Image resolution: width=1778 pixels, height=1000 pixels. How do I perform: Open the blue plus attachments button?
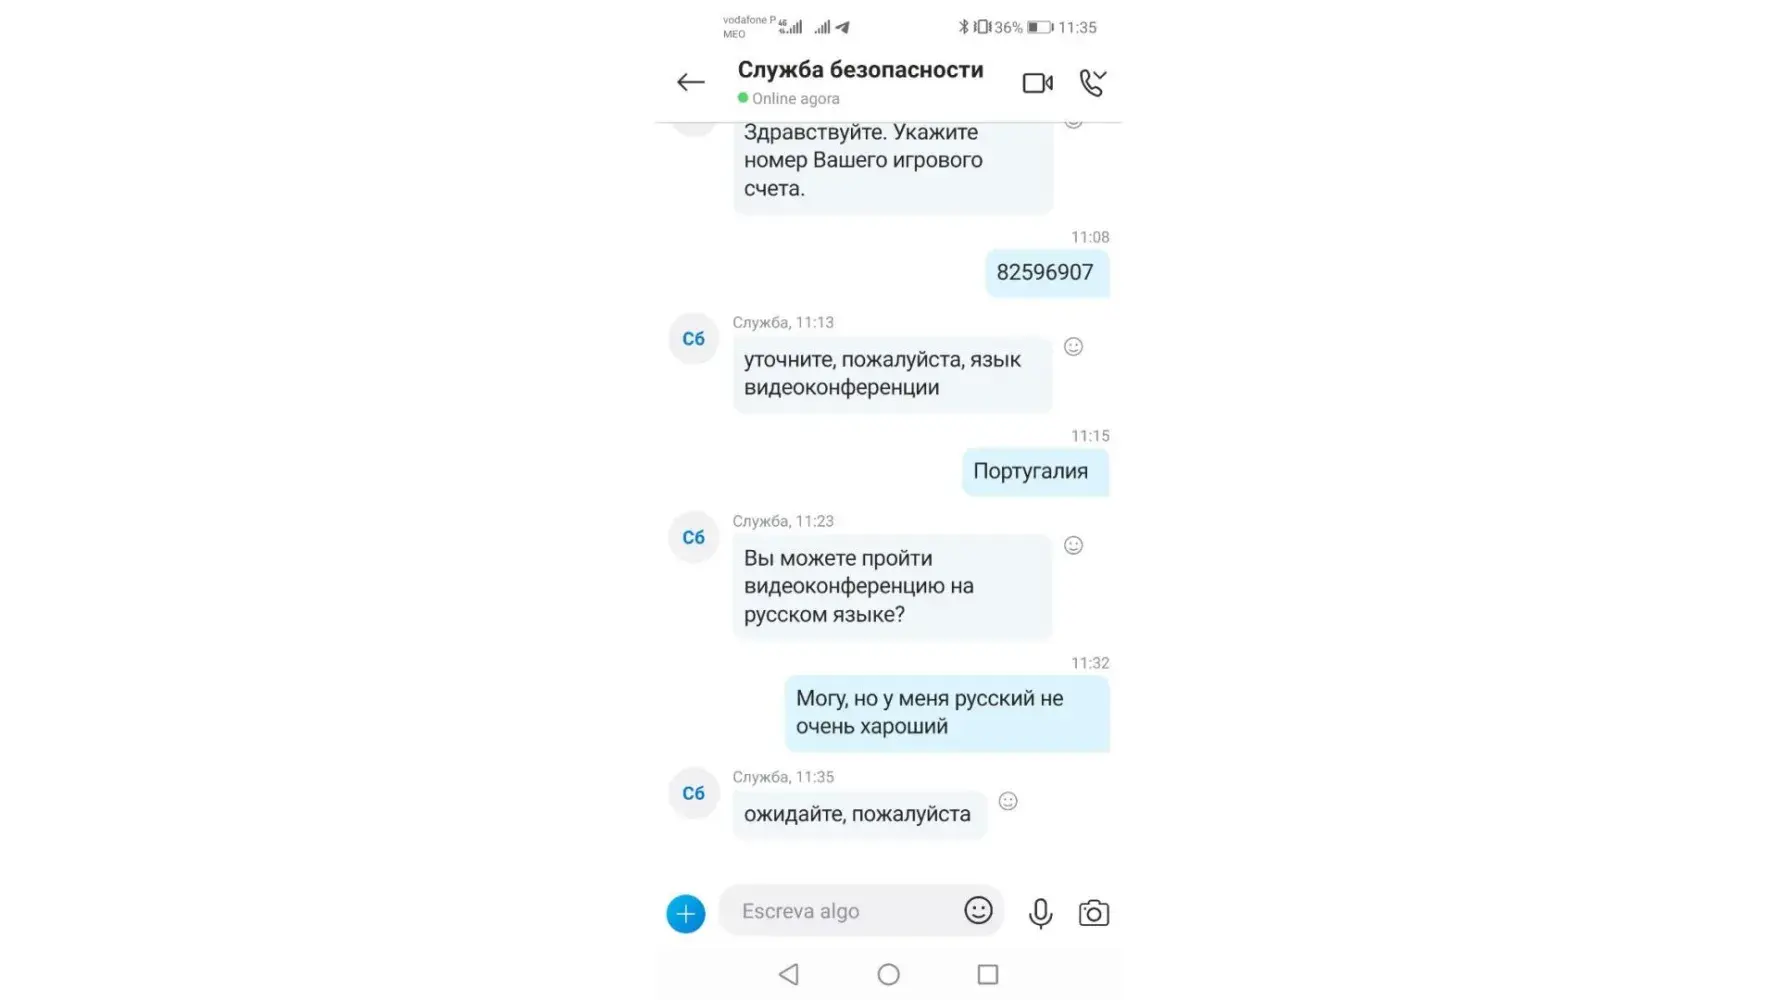tap(686, 913)
